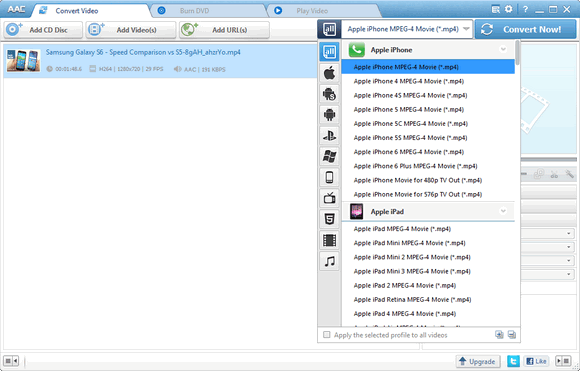The height and width of the screenshot is (371, 580).
Task: Click the manage profiles icon in dropdown footer
Action: (512, 335)
